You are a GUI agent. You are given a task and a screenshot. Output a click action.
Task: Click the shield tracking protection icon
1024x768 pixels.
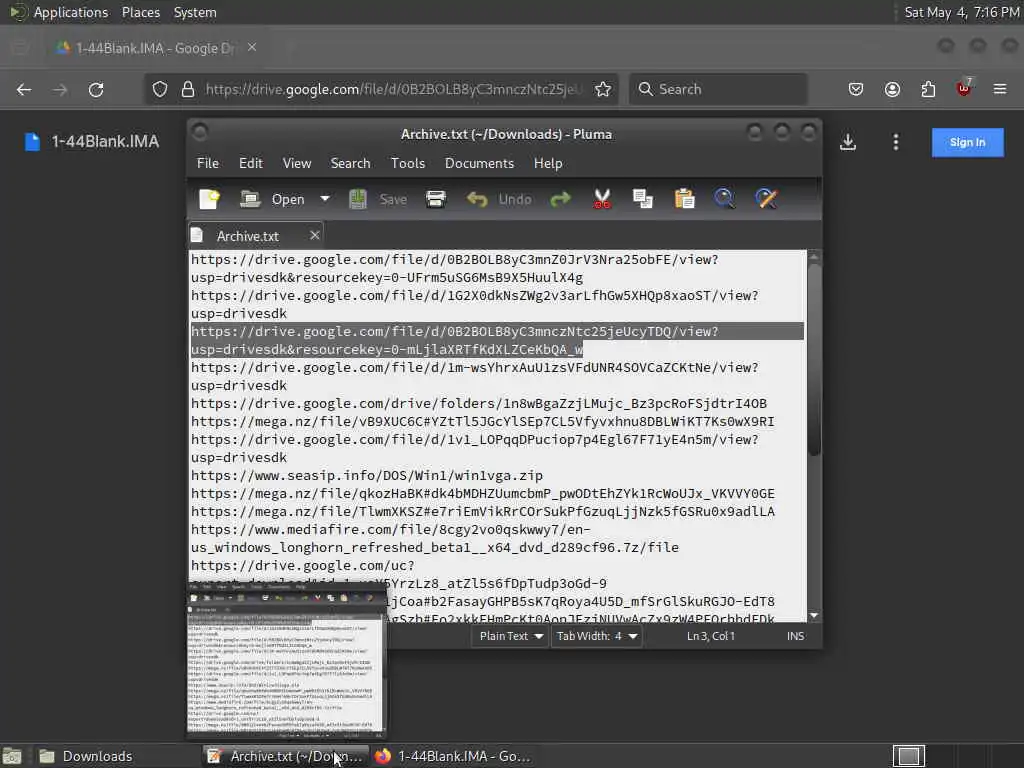[x=159, y=89]
